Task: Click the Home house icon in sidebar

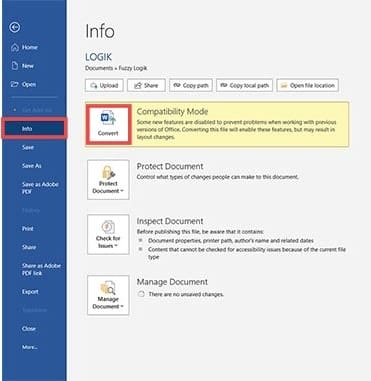Action: [x=15, y=47]
